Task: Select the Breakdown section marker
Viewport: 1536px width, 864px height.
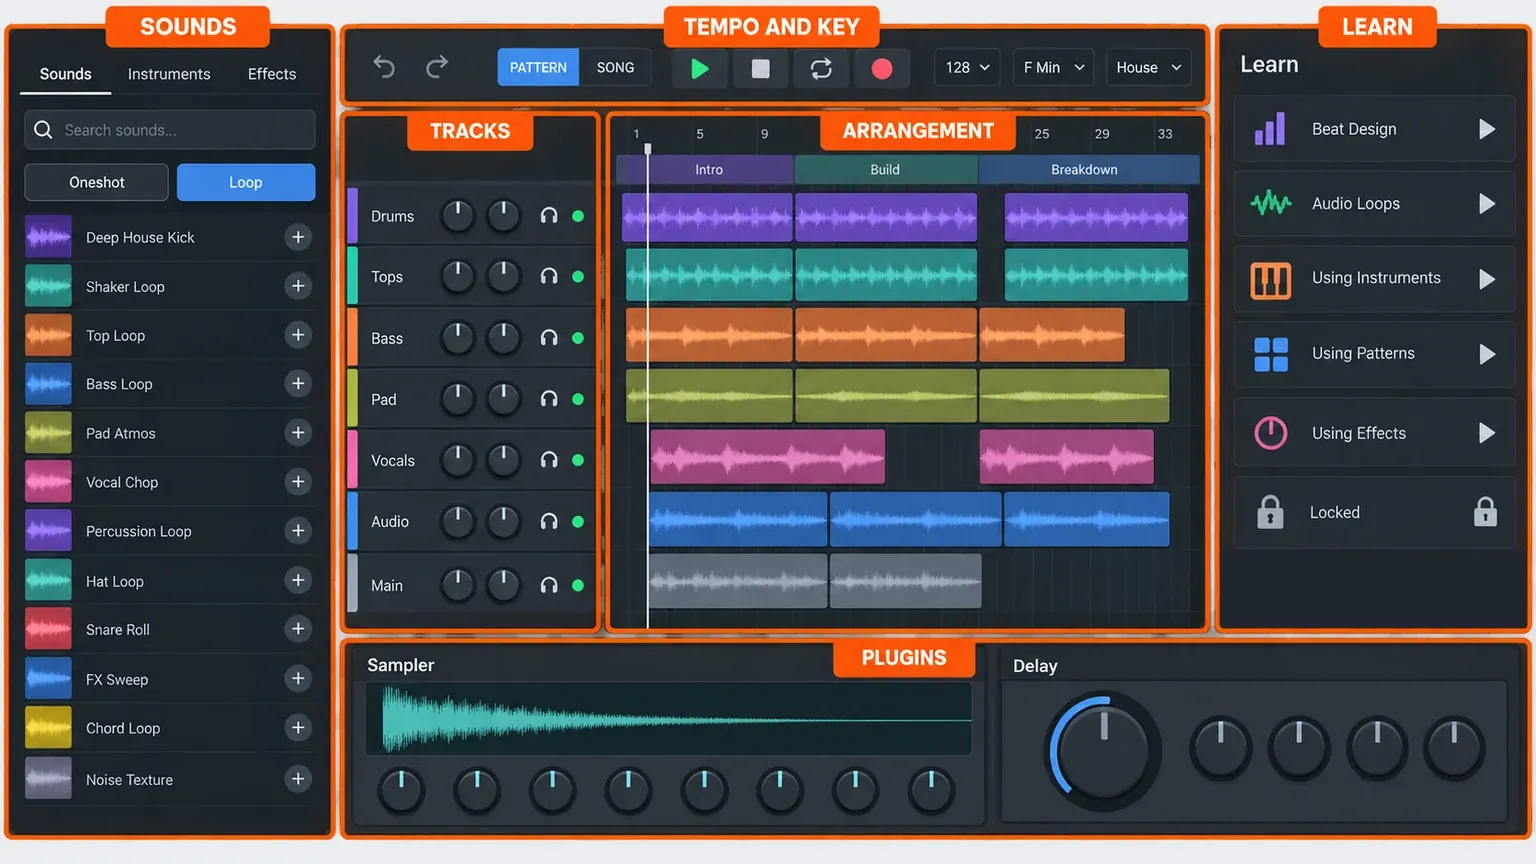Action: [1089, 169]
